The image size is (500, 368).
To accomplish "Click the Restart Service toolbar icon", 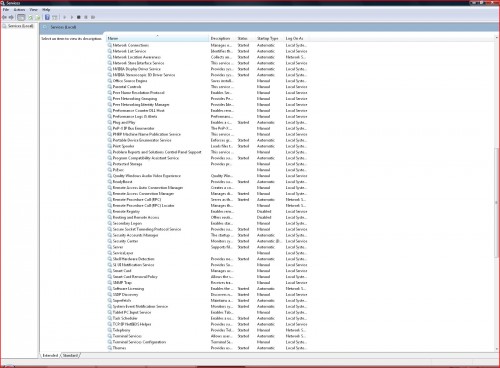I will [93, 17].
